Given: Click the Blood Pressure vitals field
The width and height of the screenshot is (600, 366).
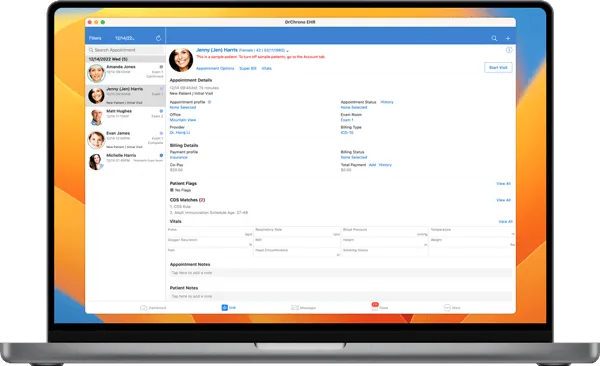Looking at the screenshot, I should [x=385, y=232].
